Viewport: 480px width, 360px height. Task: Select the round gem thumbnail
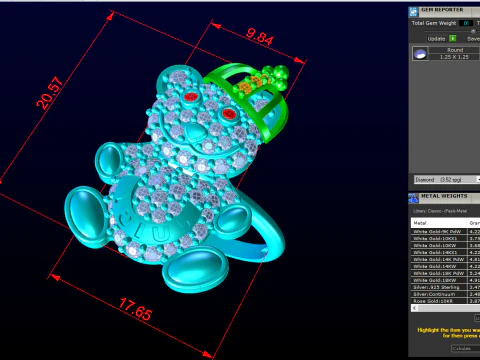point(420,53)
